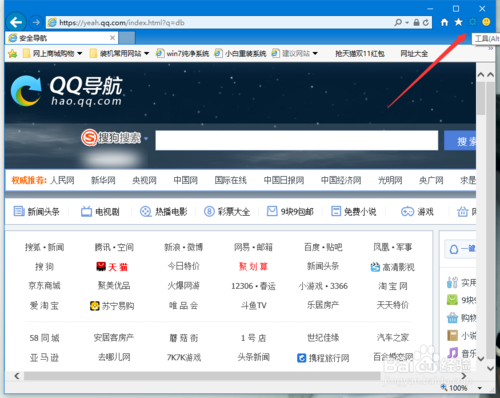Open 免费小说 channel icon link
Screen dimensions: 500x398
[x=353, y=211]
